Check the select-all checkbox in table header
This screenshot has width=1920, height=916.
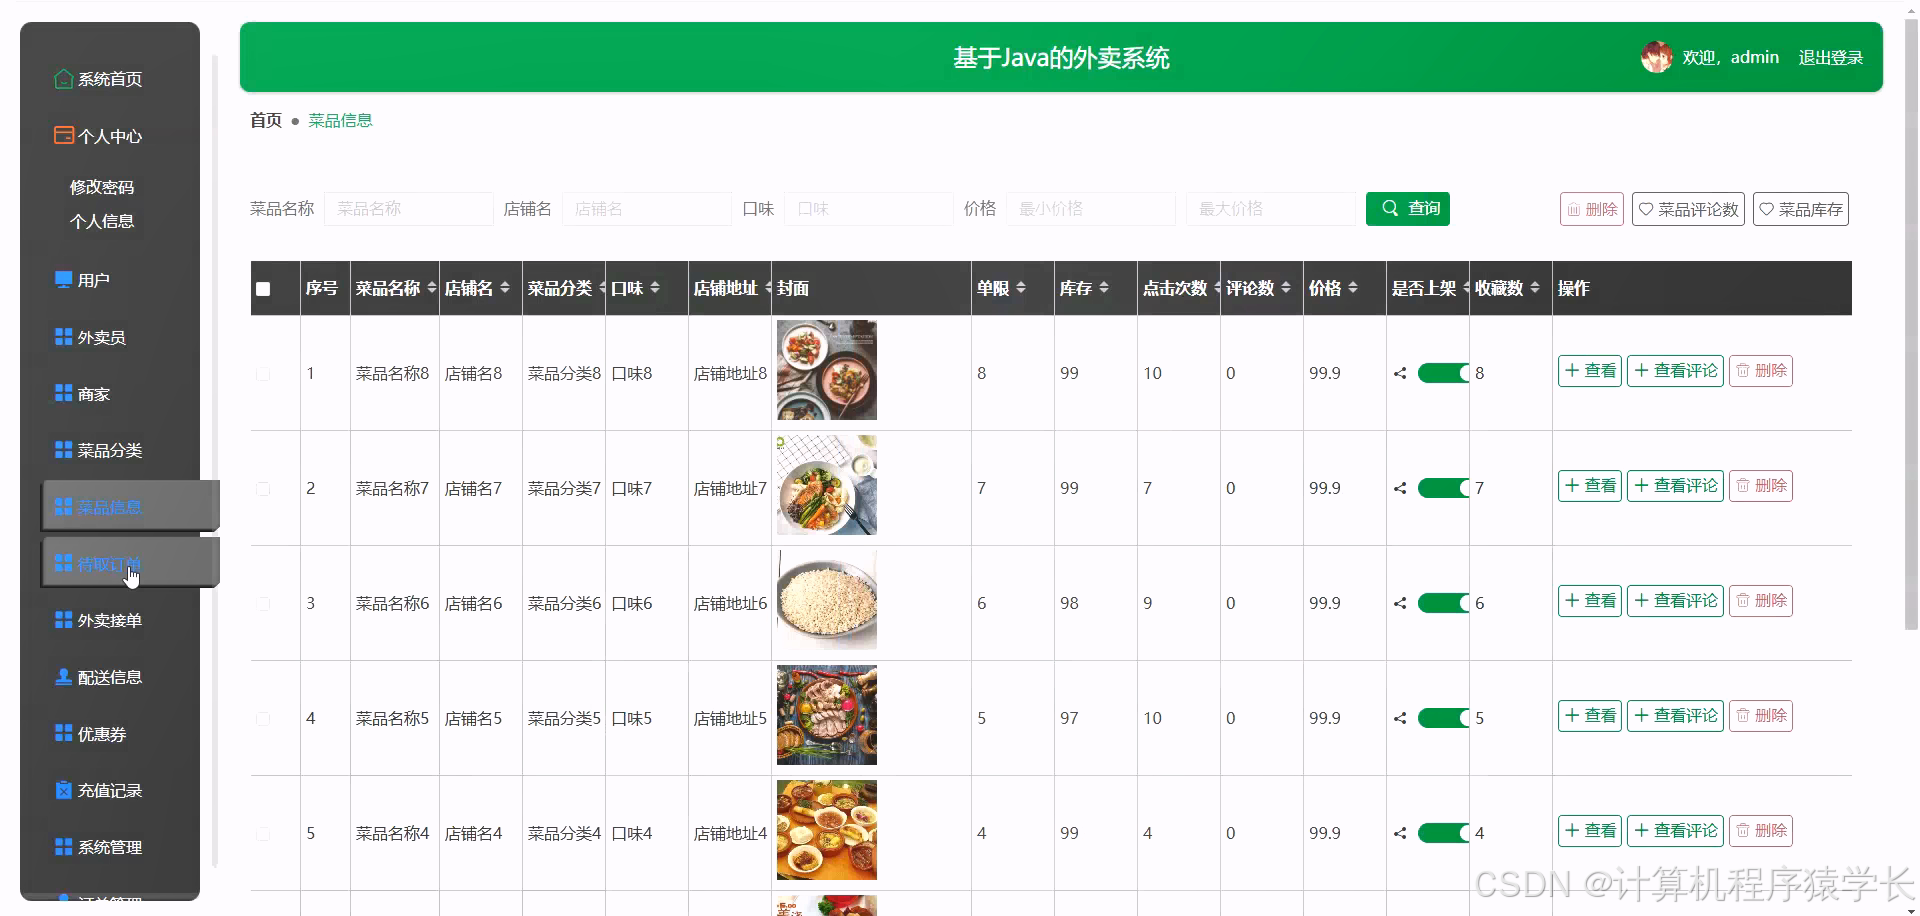pos(263,289)
